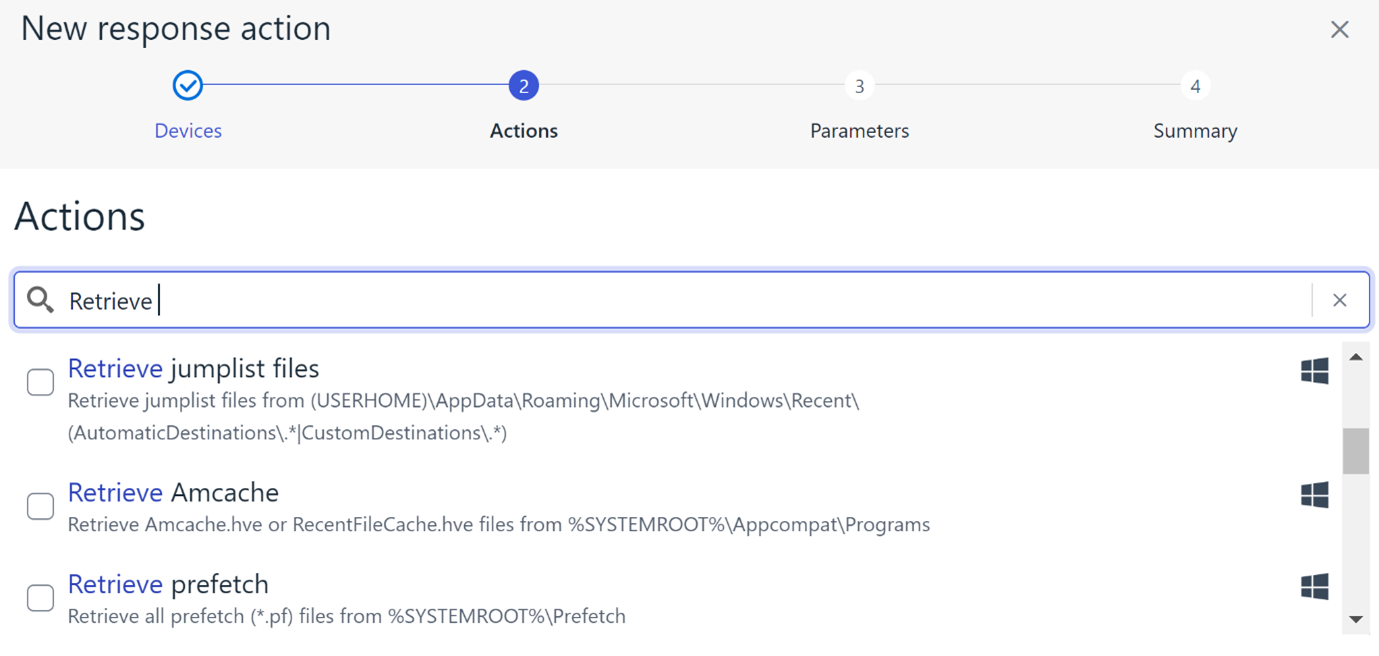This screenshot has height=656, width=1379.
Task: Jump to the Parameters step label
Action: (860, 131)
